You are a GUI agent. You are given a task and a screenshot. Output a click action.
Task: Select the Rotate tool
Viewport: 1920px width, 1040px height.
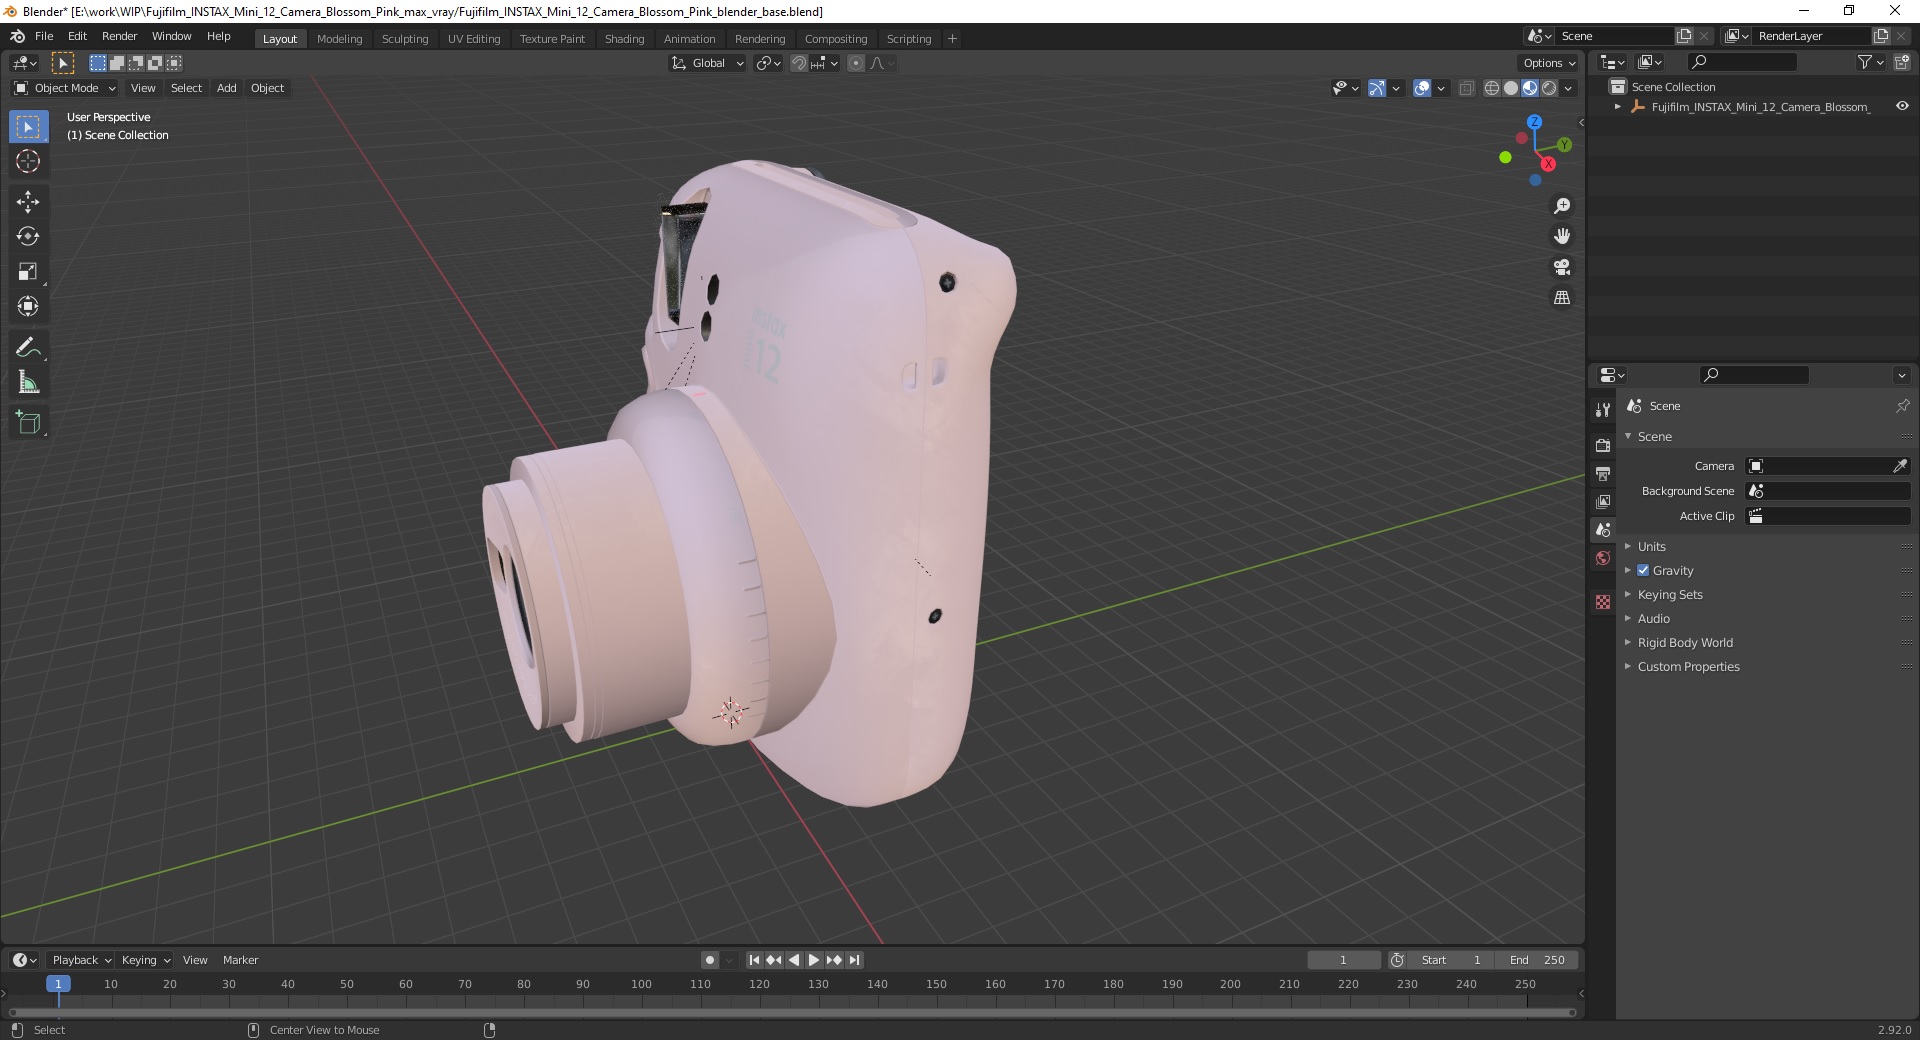pos(28,236)
